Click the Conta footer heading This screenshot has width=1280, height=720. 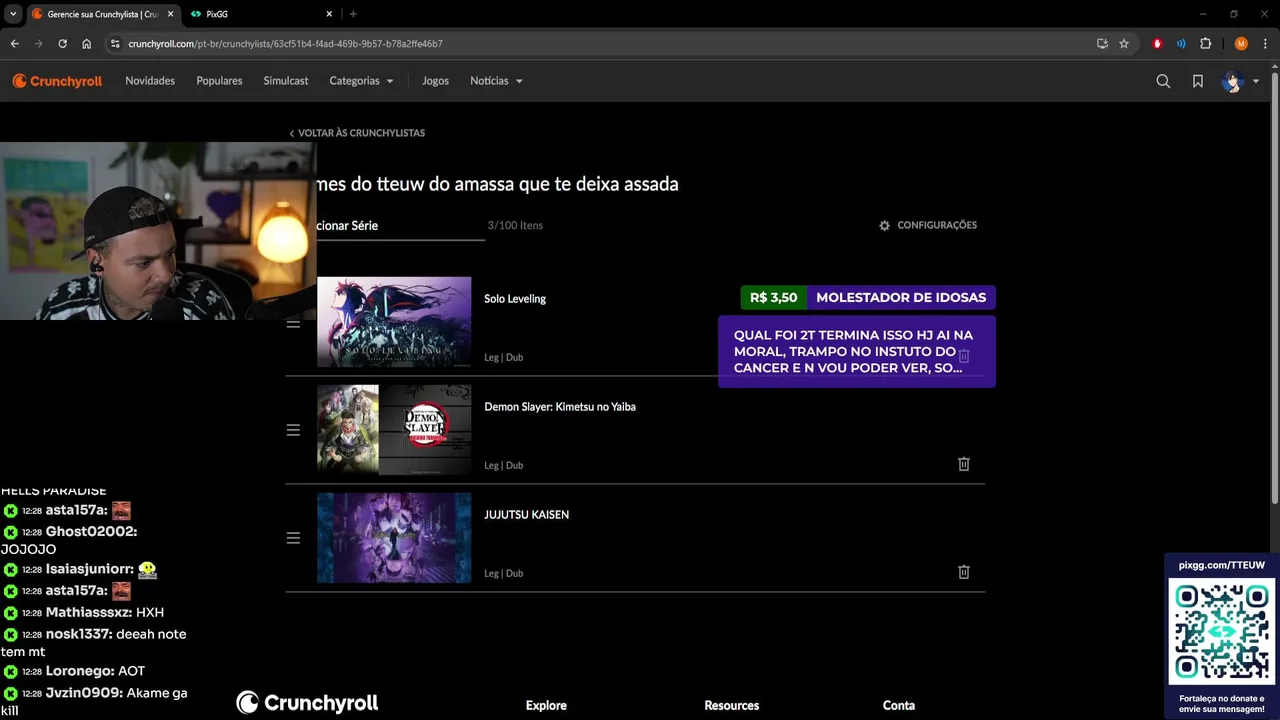pyautogui.click(x=899, y=706)
